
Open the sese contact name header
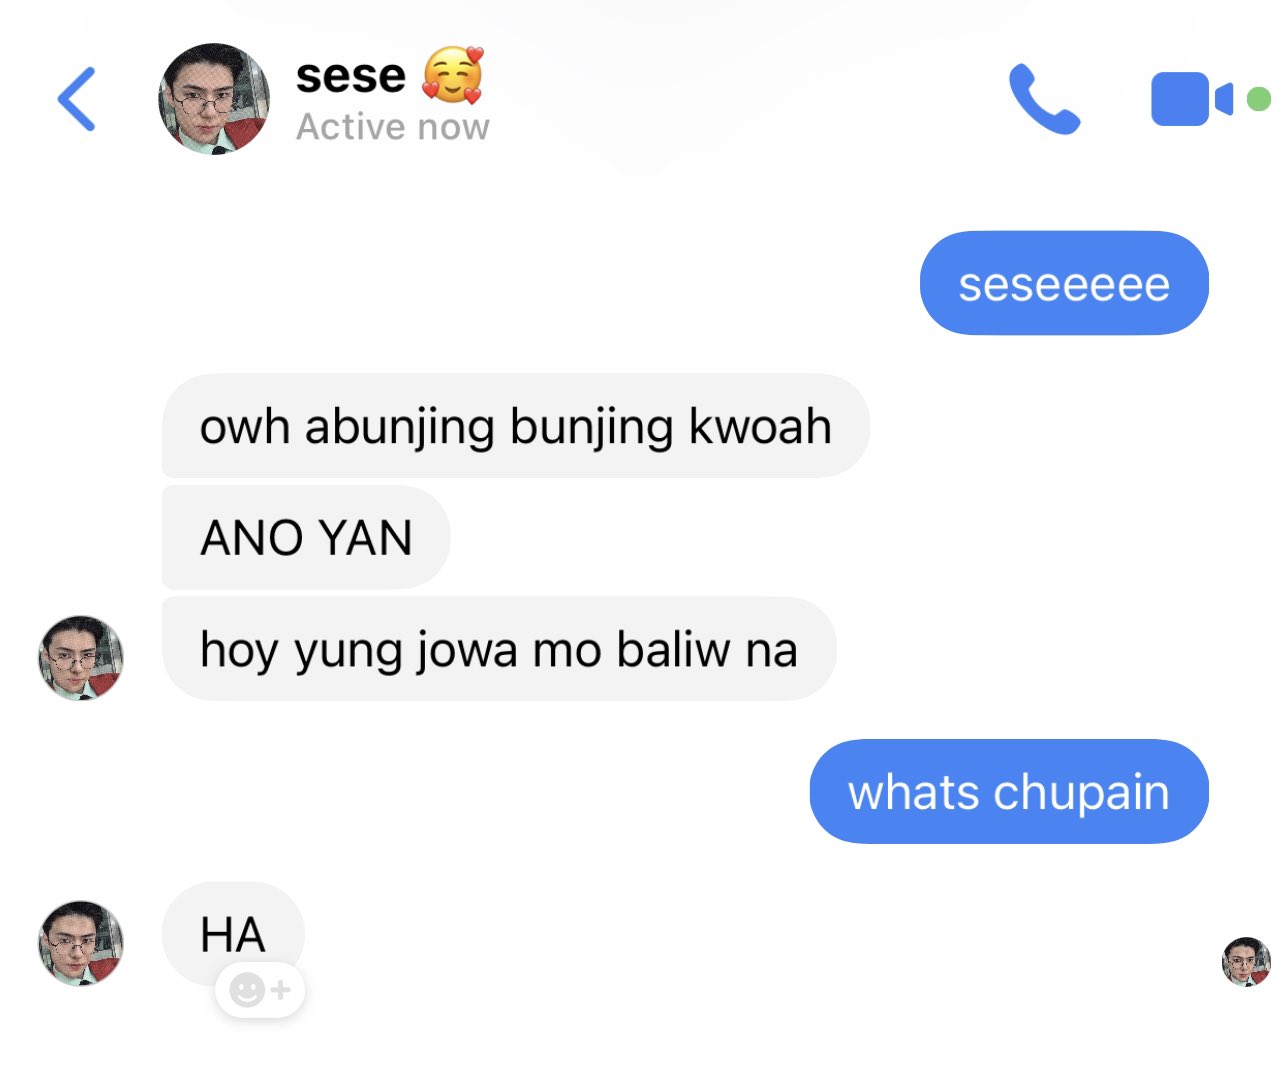(351, 76)
